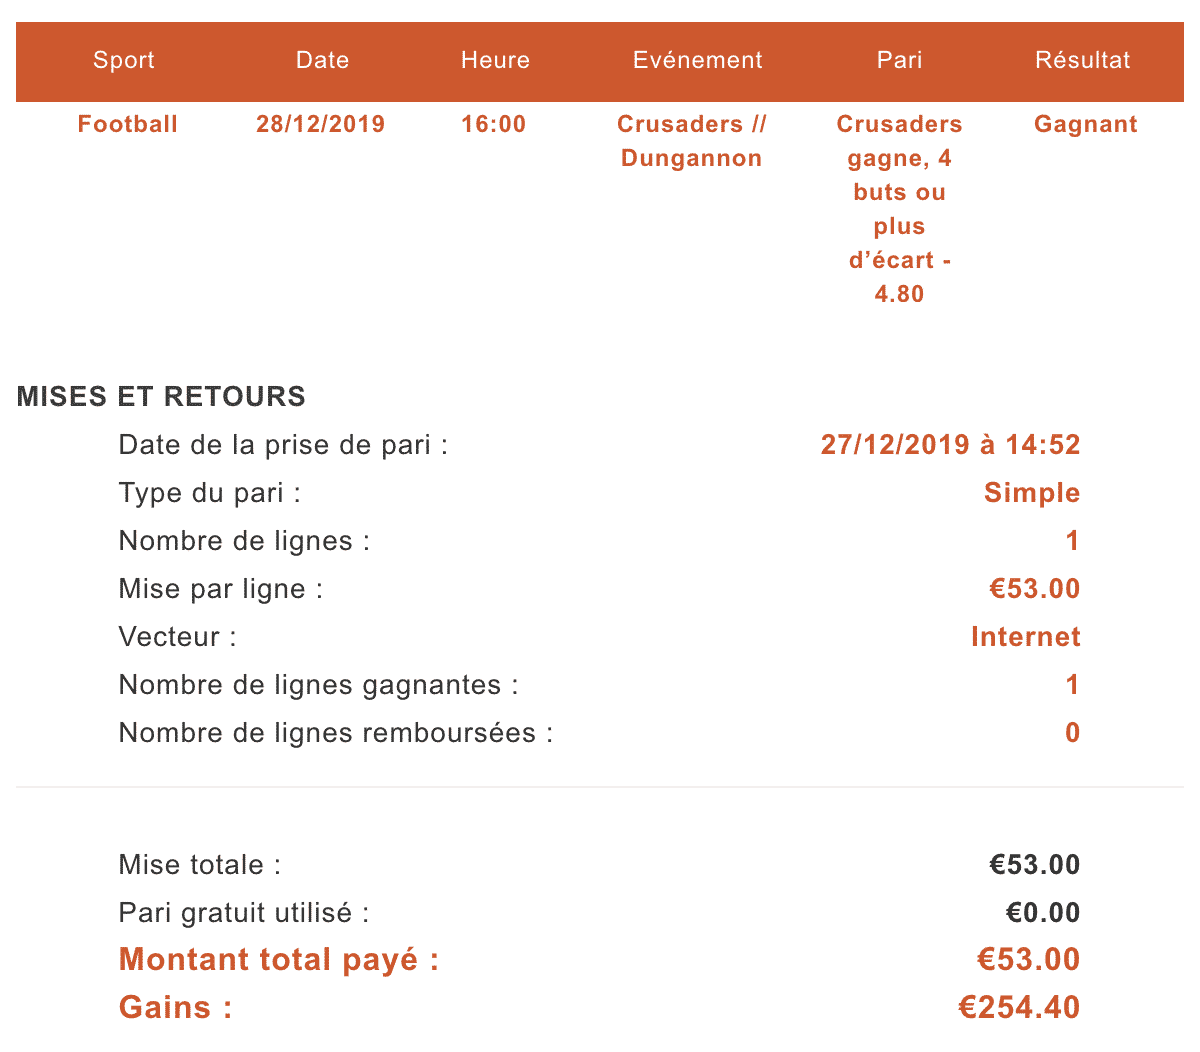Select the Gagnant result text
The height and width of the screenshot is (1052, 1200).
point(1086,124)
